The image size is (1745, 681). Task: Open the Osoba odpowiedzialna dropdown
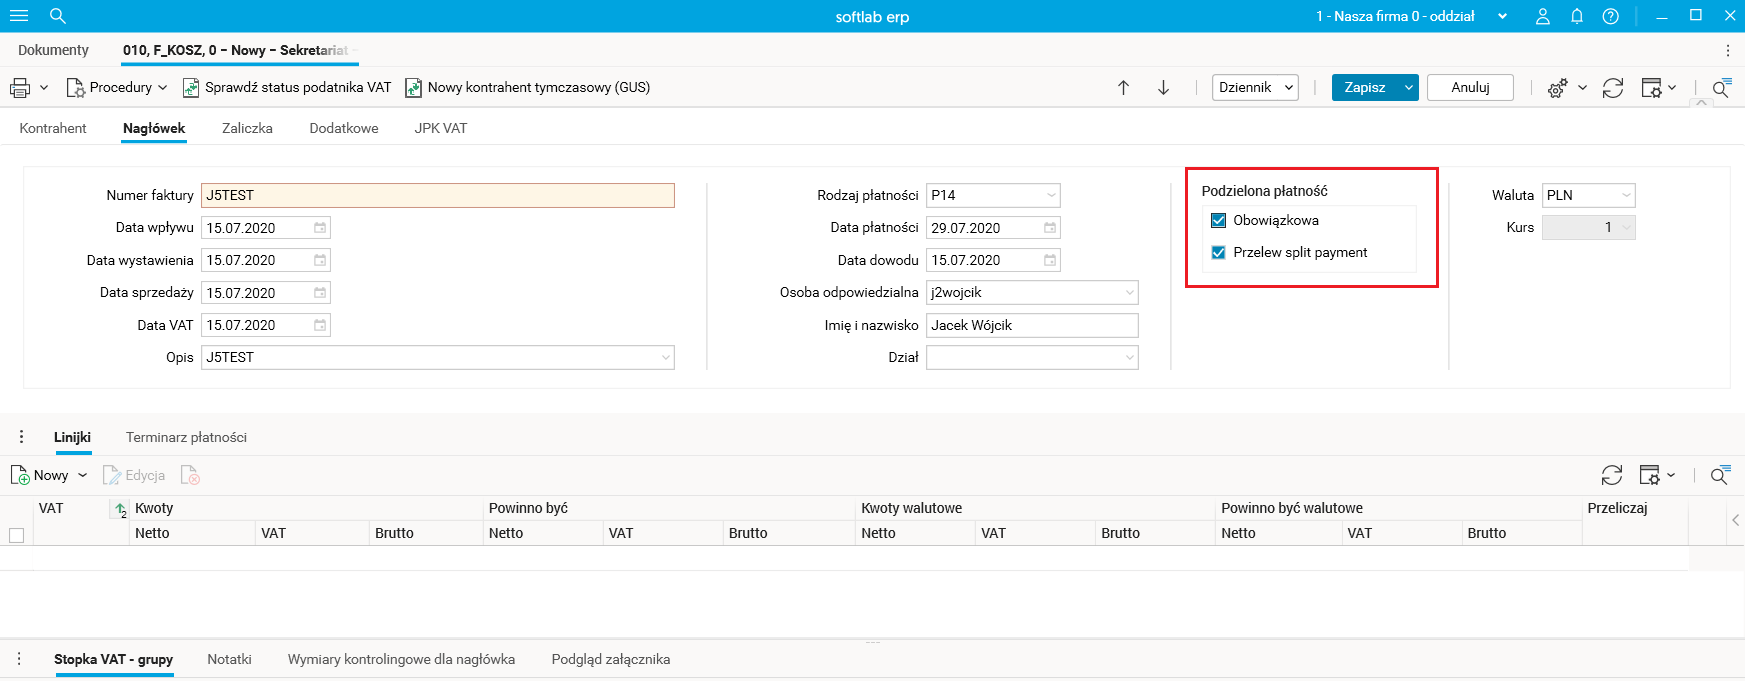point(1130,293)
